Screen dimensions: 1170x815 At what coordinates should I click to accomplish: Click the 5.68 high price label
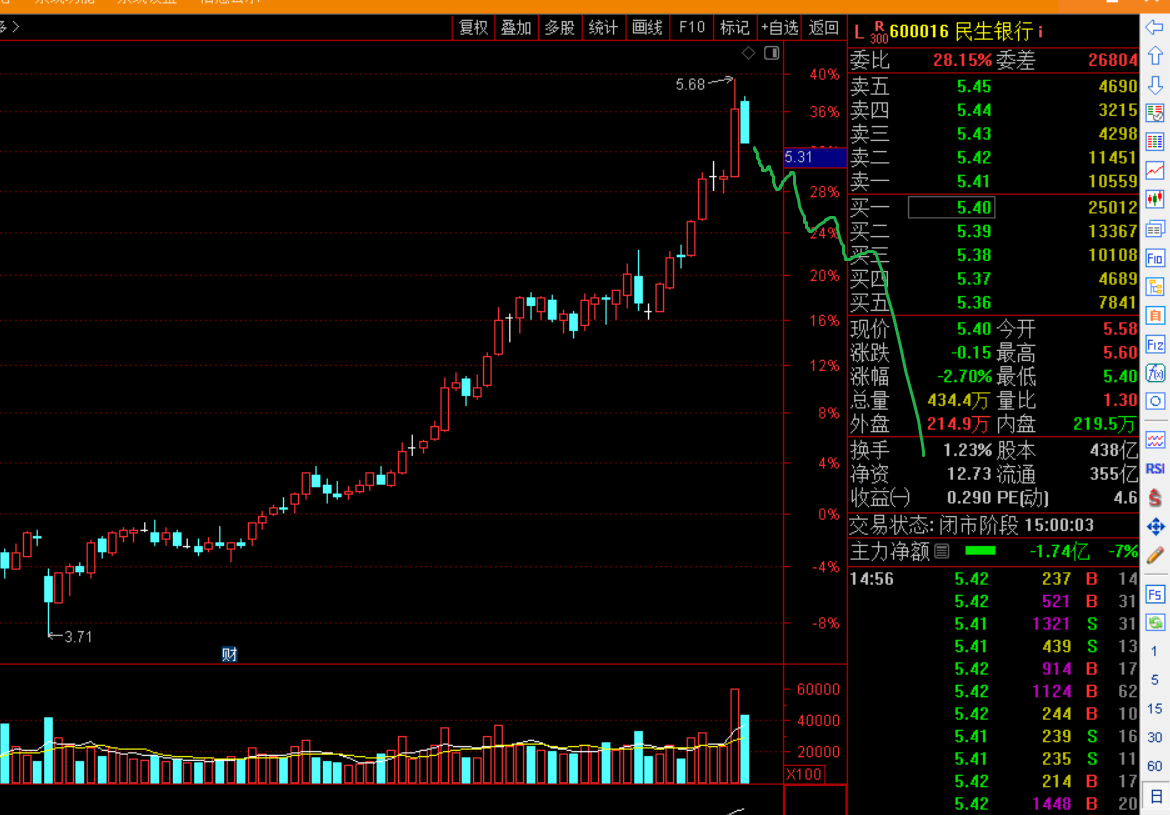(690, 84)
